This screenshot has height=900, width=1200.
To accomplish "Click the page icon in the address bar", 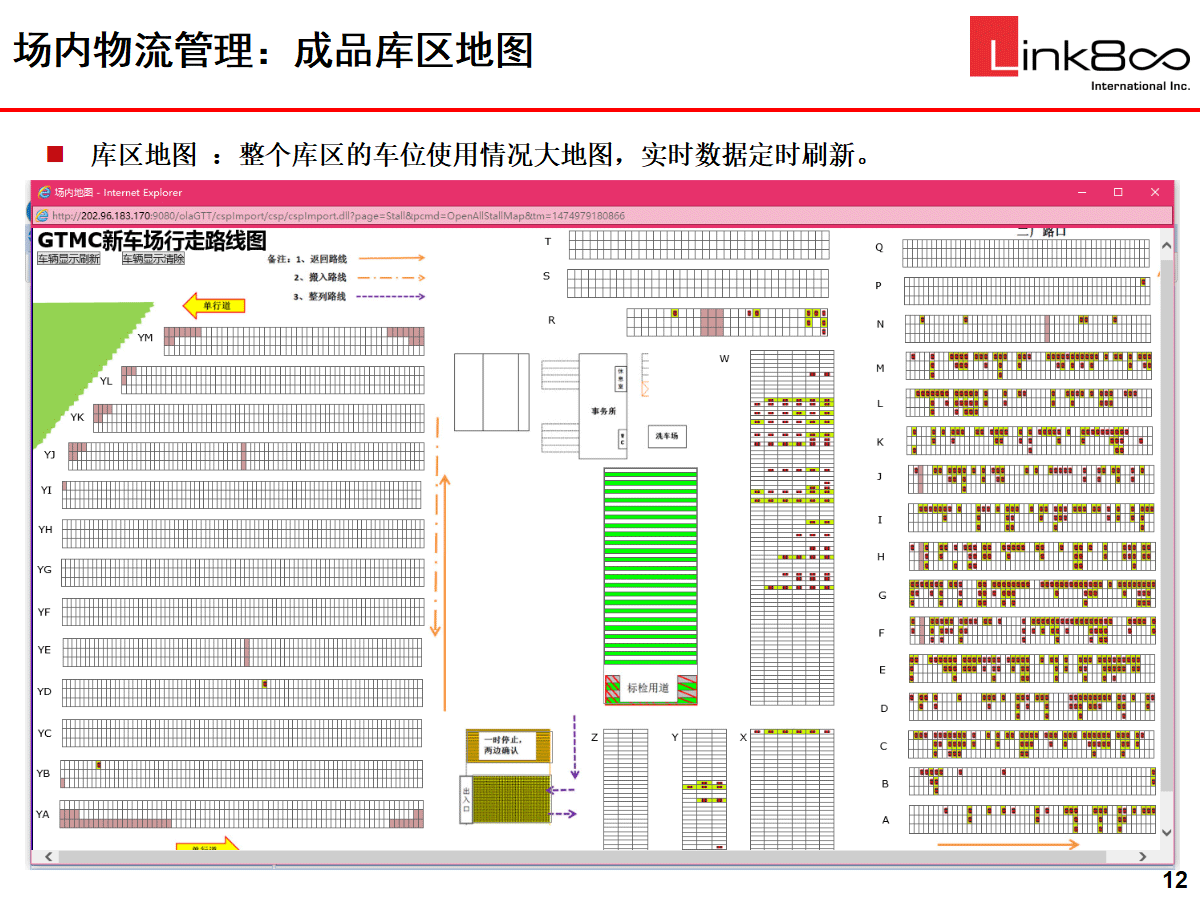I will pos(42,215).
